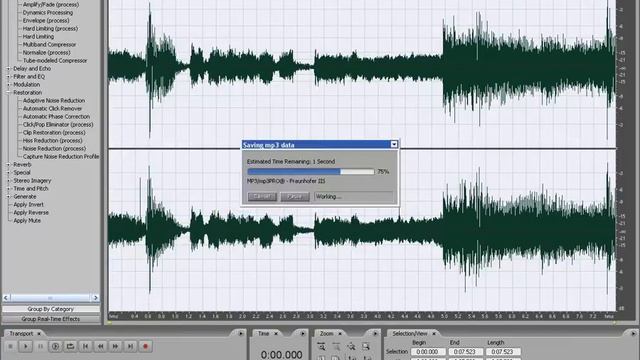Expand the Stereo Imagery category
This screenshot has width=640, height=360.
click(8, 180)
